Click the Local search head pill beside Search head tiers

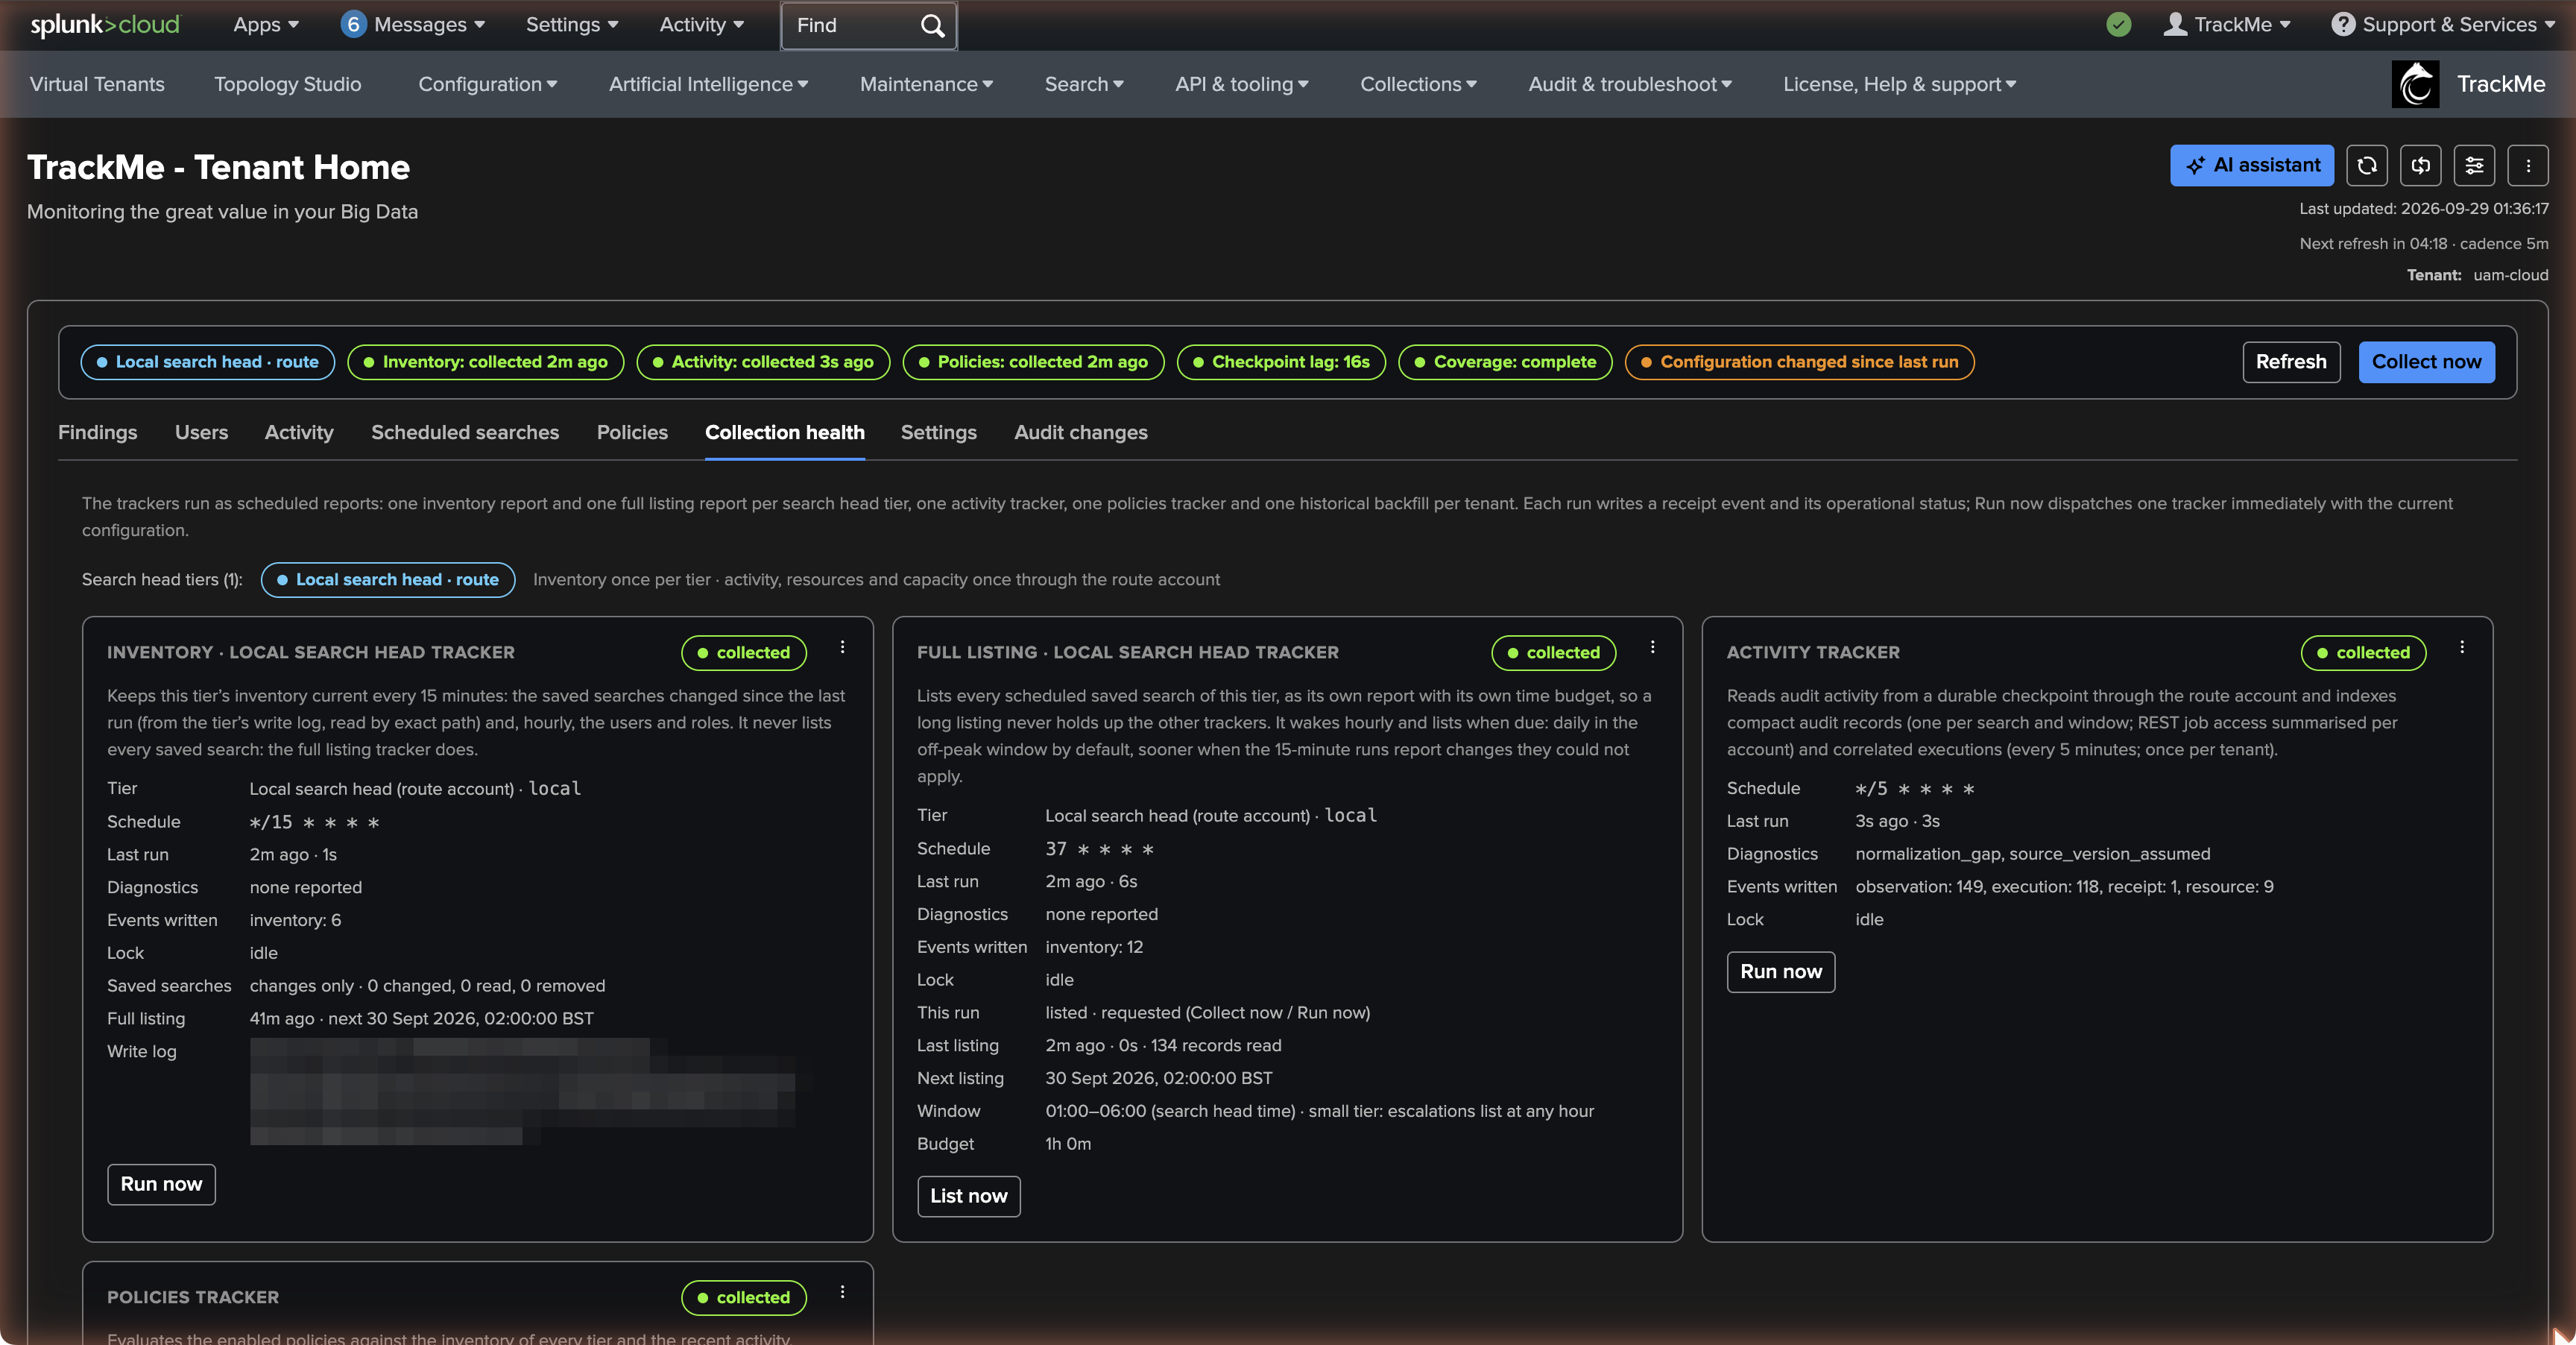point(388,580)
